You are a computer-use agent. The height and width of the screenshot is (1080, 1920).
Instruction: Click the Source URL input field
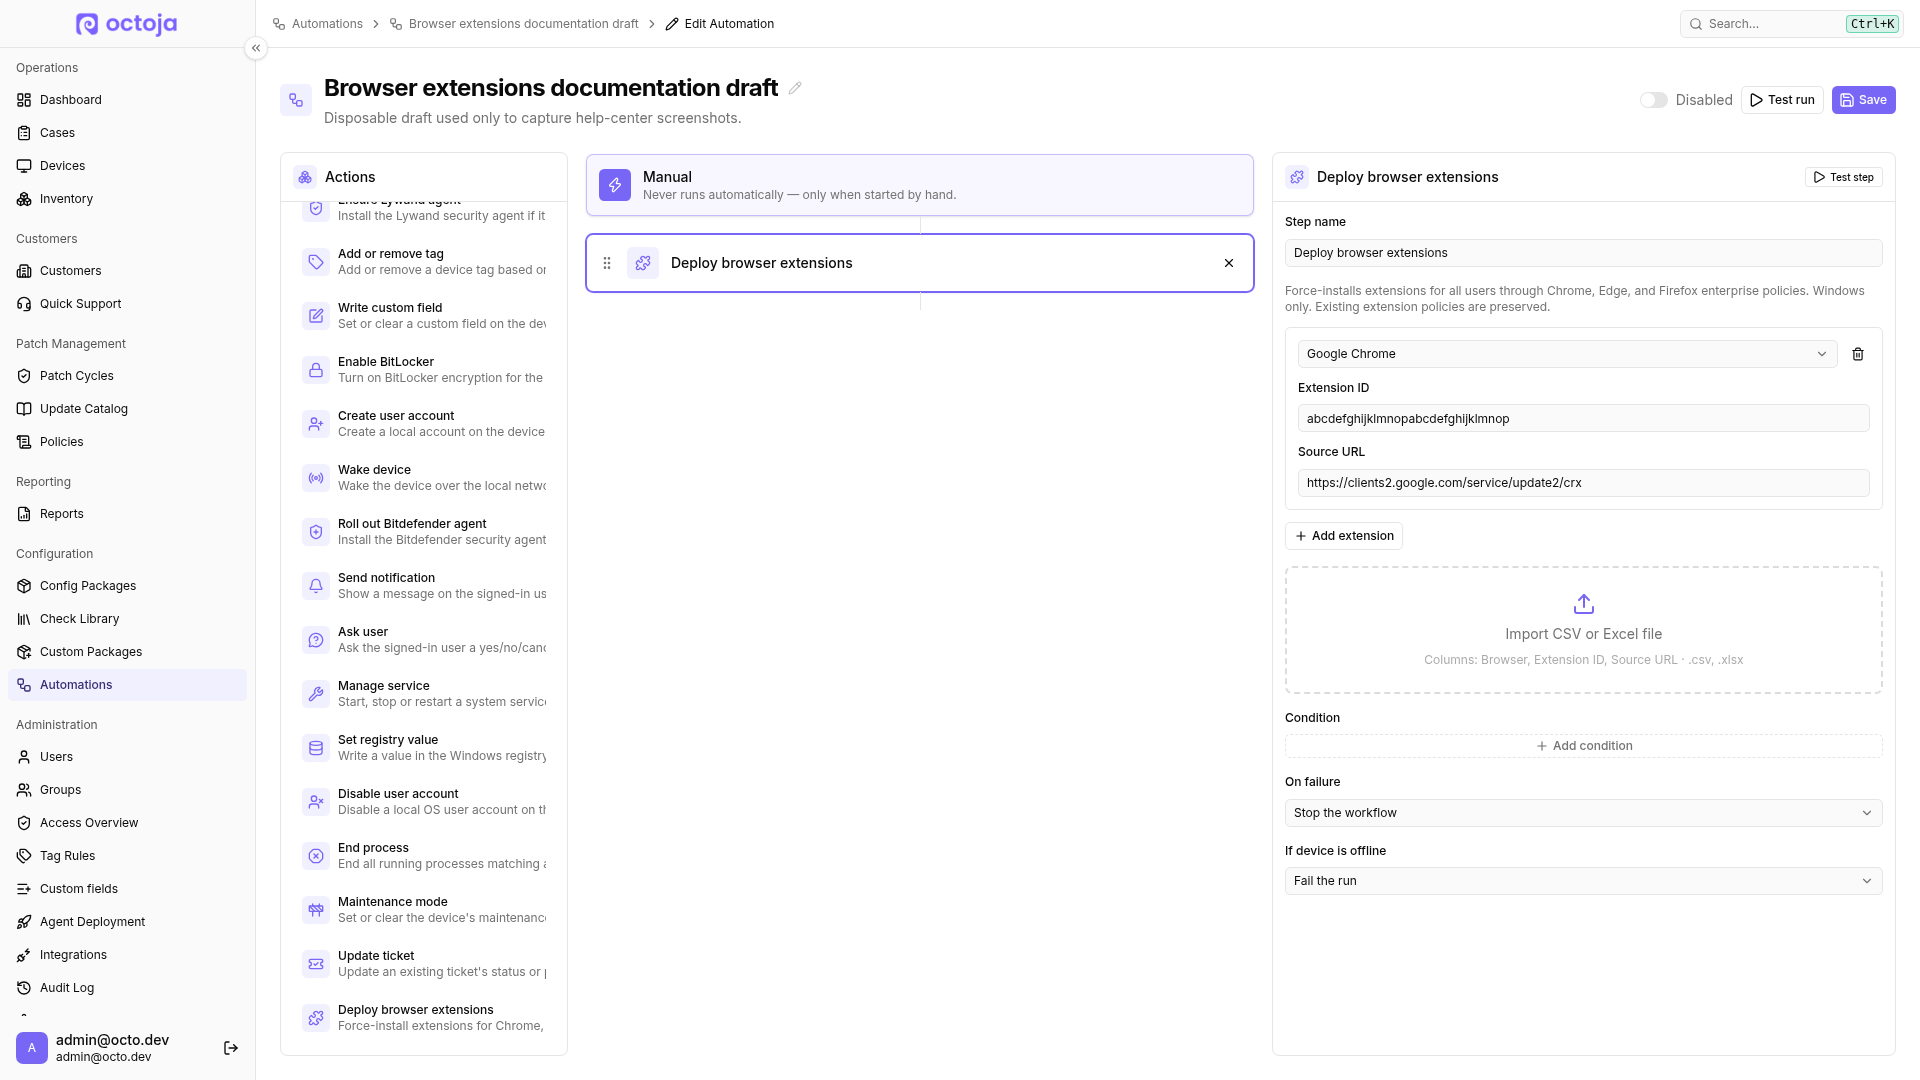[x=1583, y=483]
